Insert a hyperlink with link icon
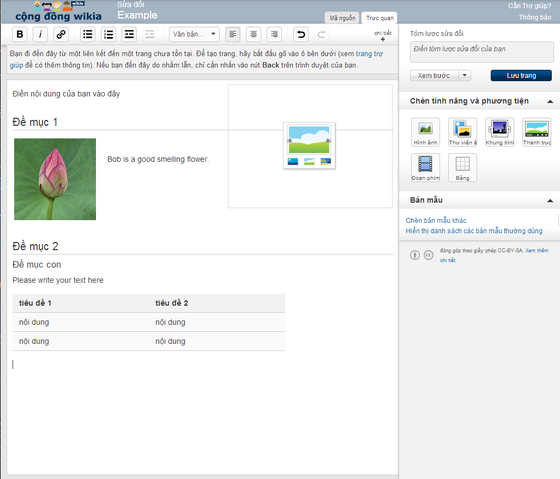560x479 pixels. [61, 34]
